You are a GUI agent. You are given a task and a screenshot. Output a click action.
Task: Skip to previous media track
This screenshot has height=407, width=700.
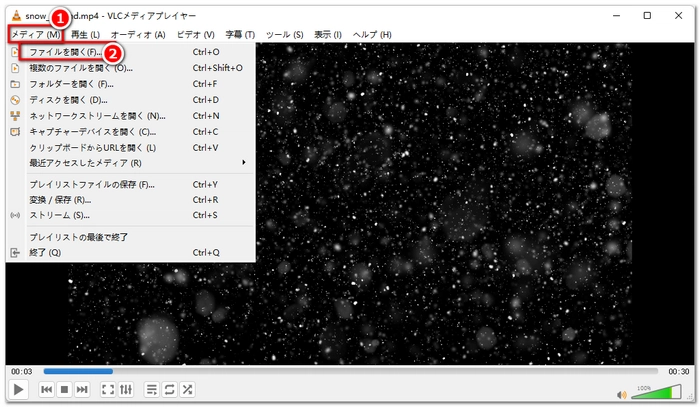(x=46, y=389)
